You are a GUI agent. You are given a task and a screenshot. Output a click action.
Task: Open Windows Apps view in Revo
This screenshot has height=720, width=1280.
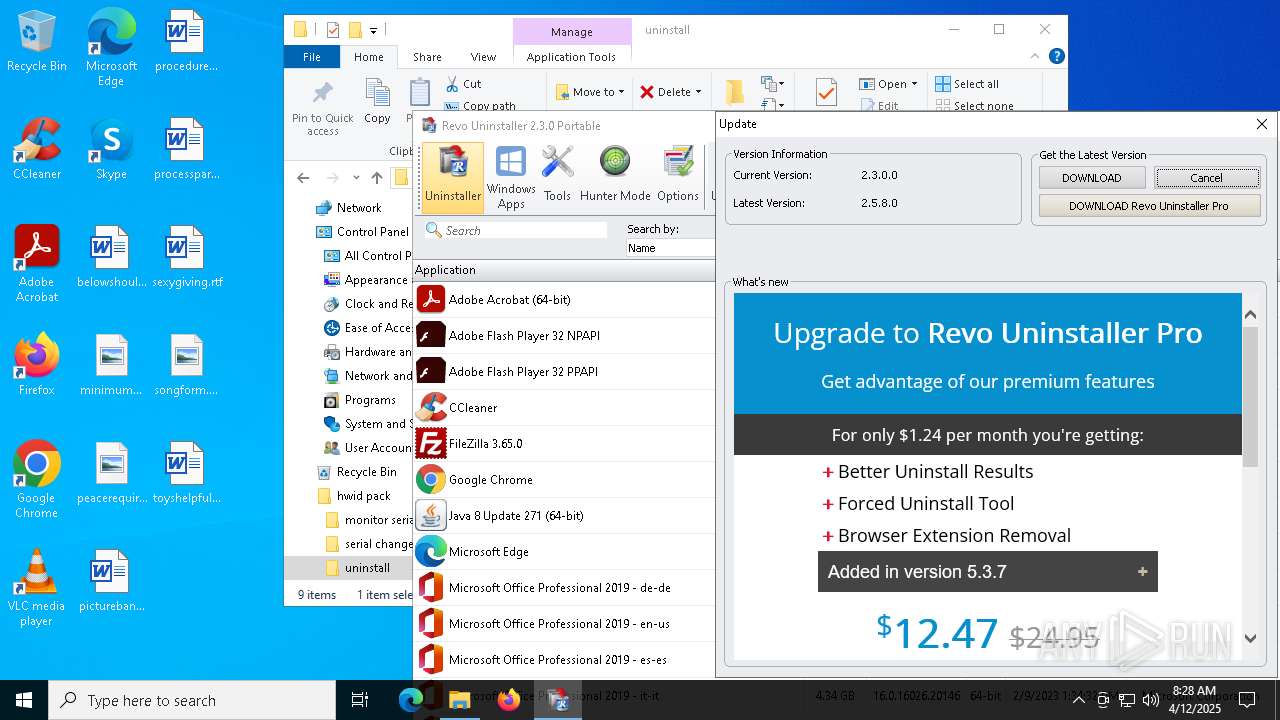pos(511,177)
